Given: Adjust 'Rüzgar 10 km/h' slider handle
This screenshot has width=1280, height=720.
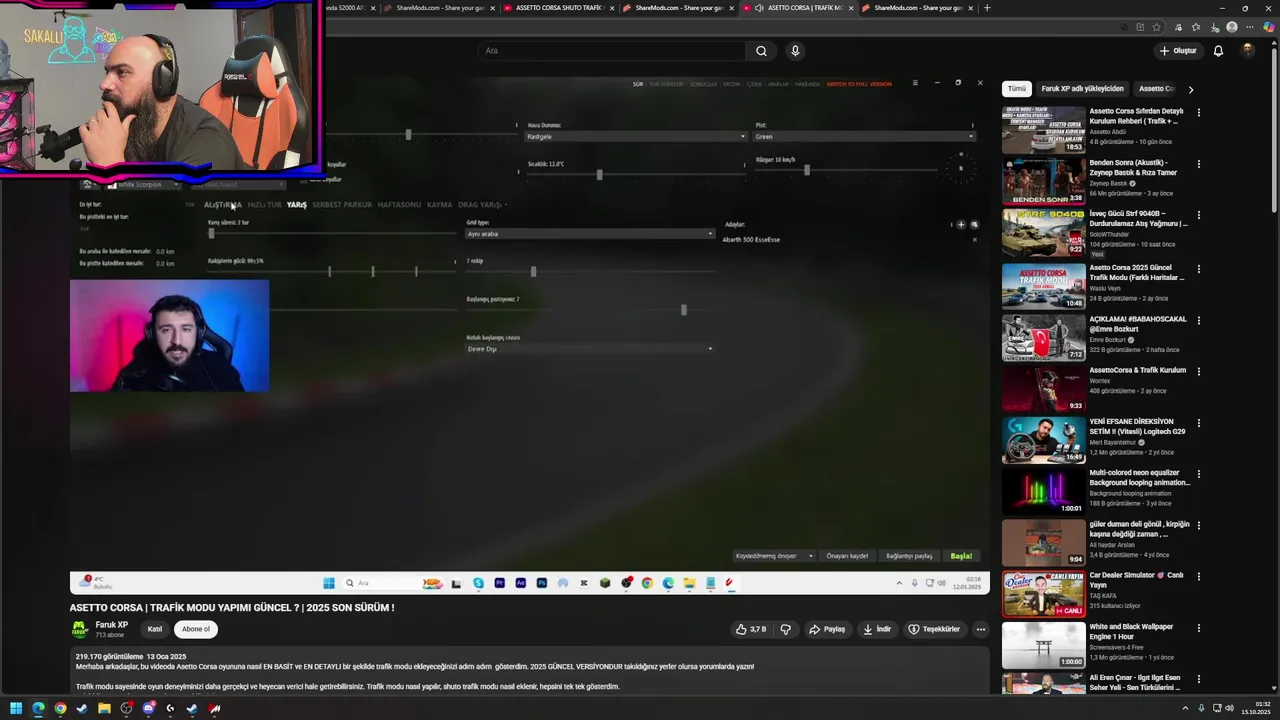Looking at the screenshot, I should point(807,170).
